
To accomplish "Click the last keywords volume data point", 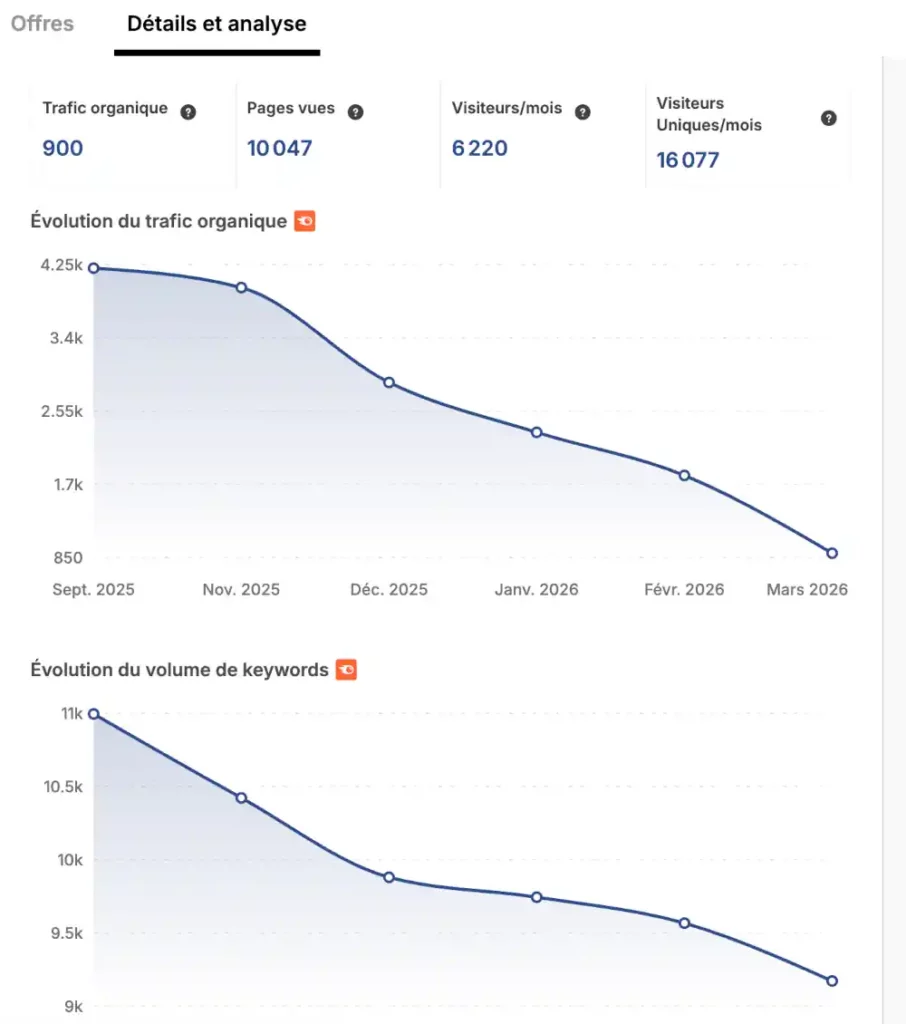I will pos(832,981).
